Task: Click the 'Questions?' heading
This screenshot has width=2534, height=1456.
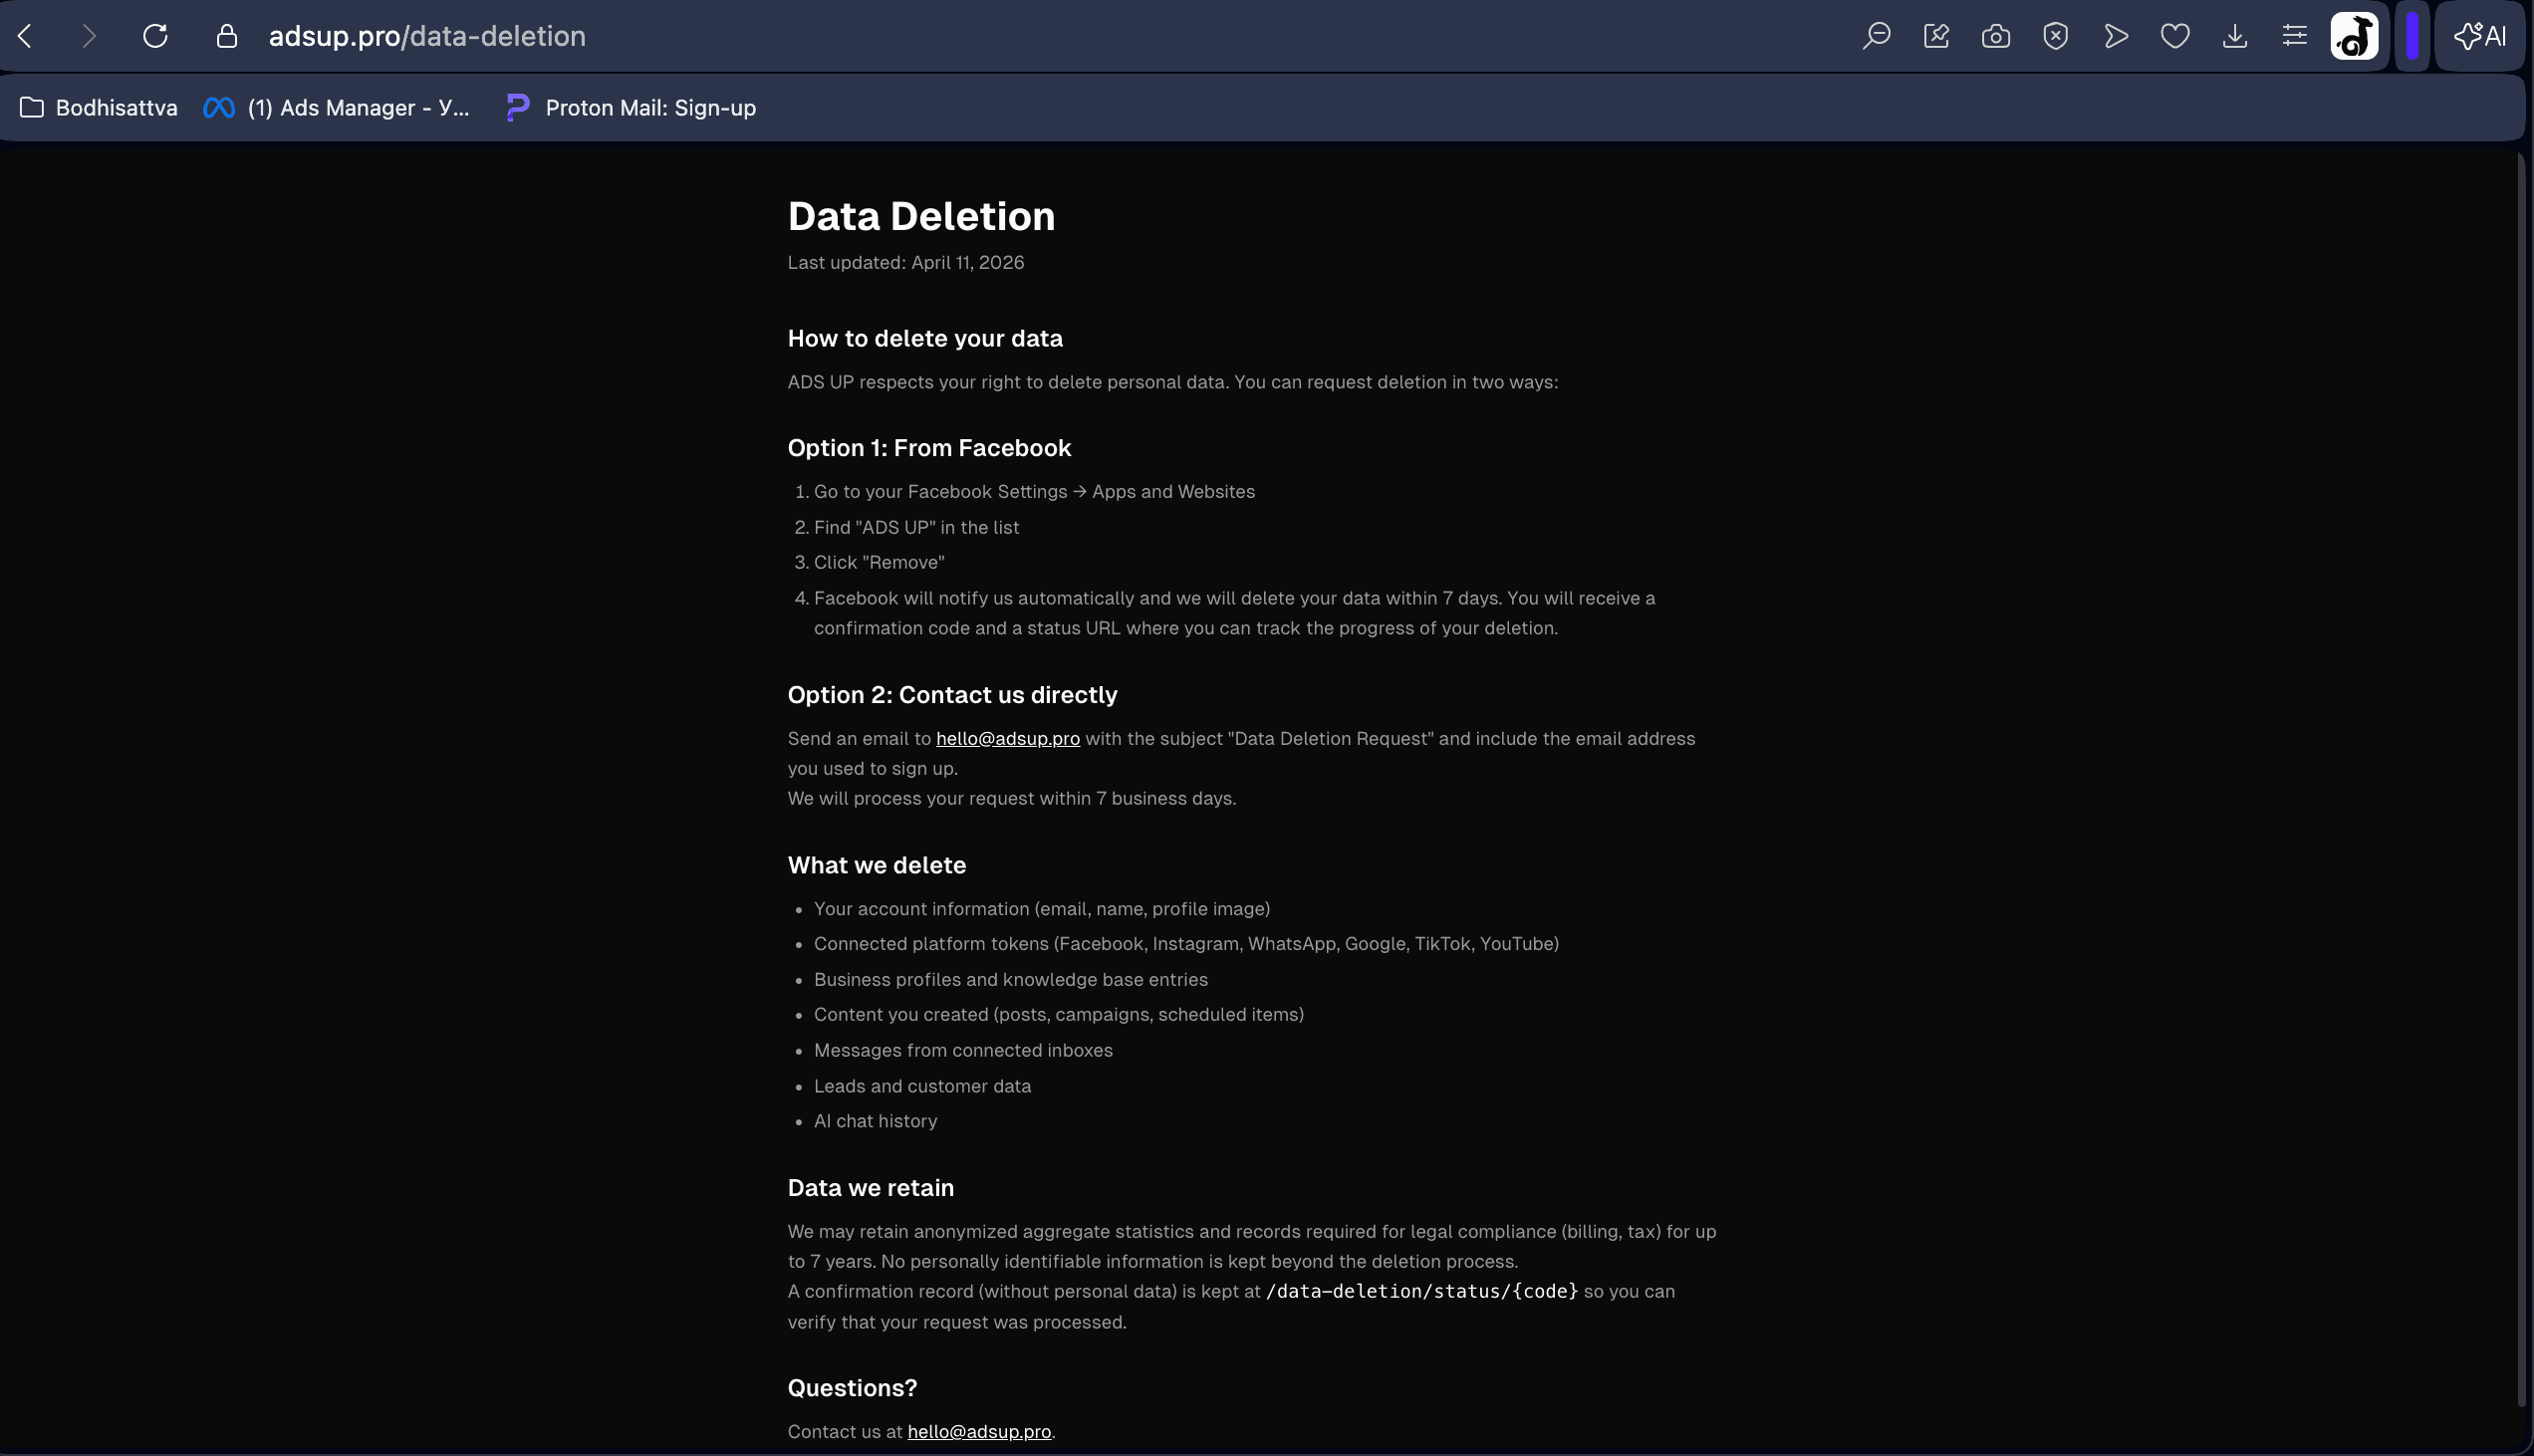Action: (852, 1387)
